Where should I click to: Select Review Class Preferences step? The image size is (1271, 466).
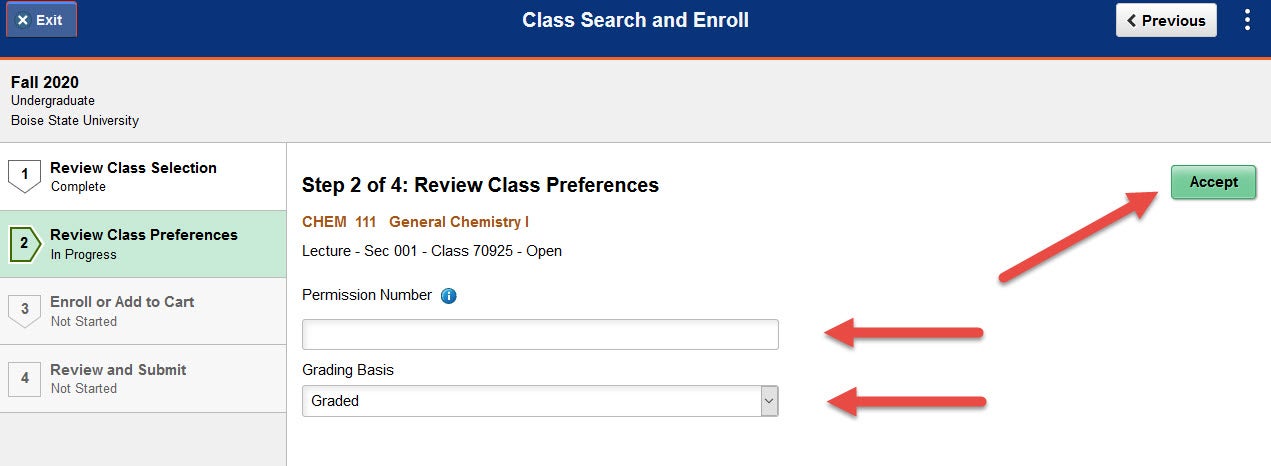pos(143,244)
